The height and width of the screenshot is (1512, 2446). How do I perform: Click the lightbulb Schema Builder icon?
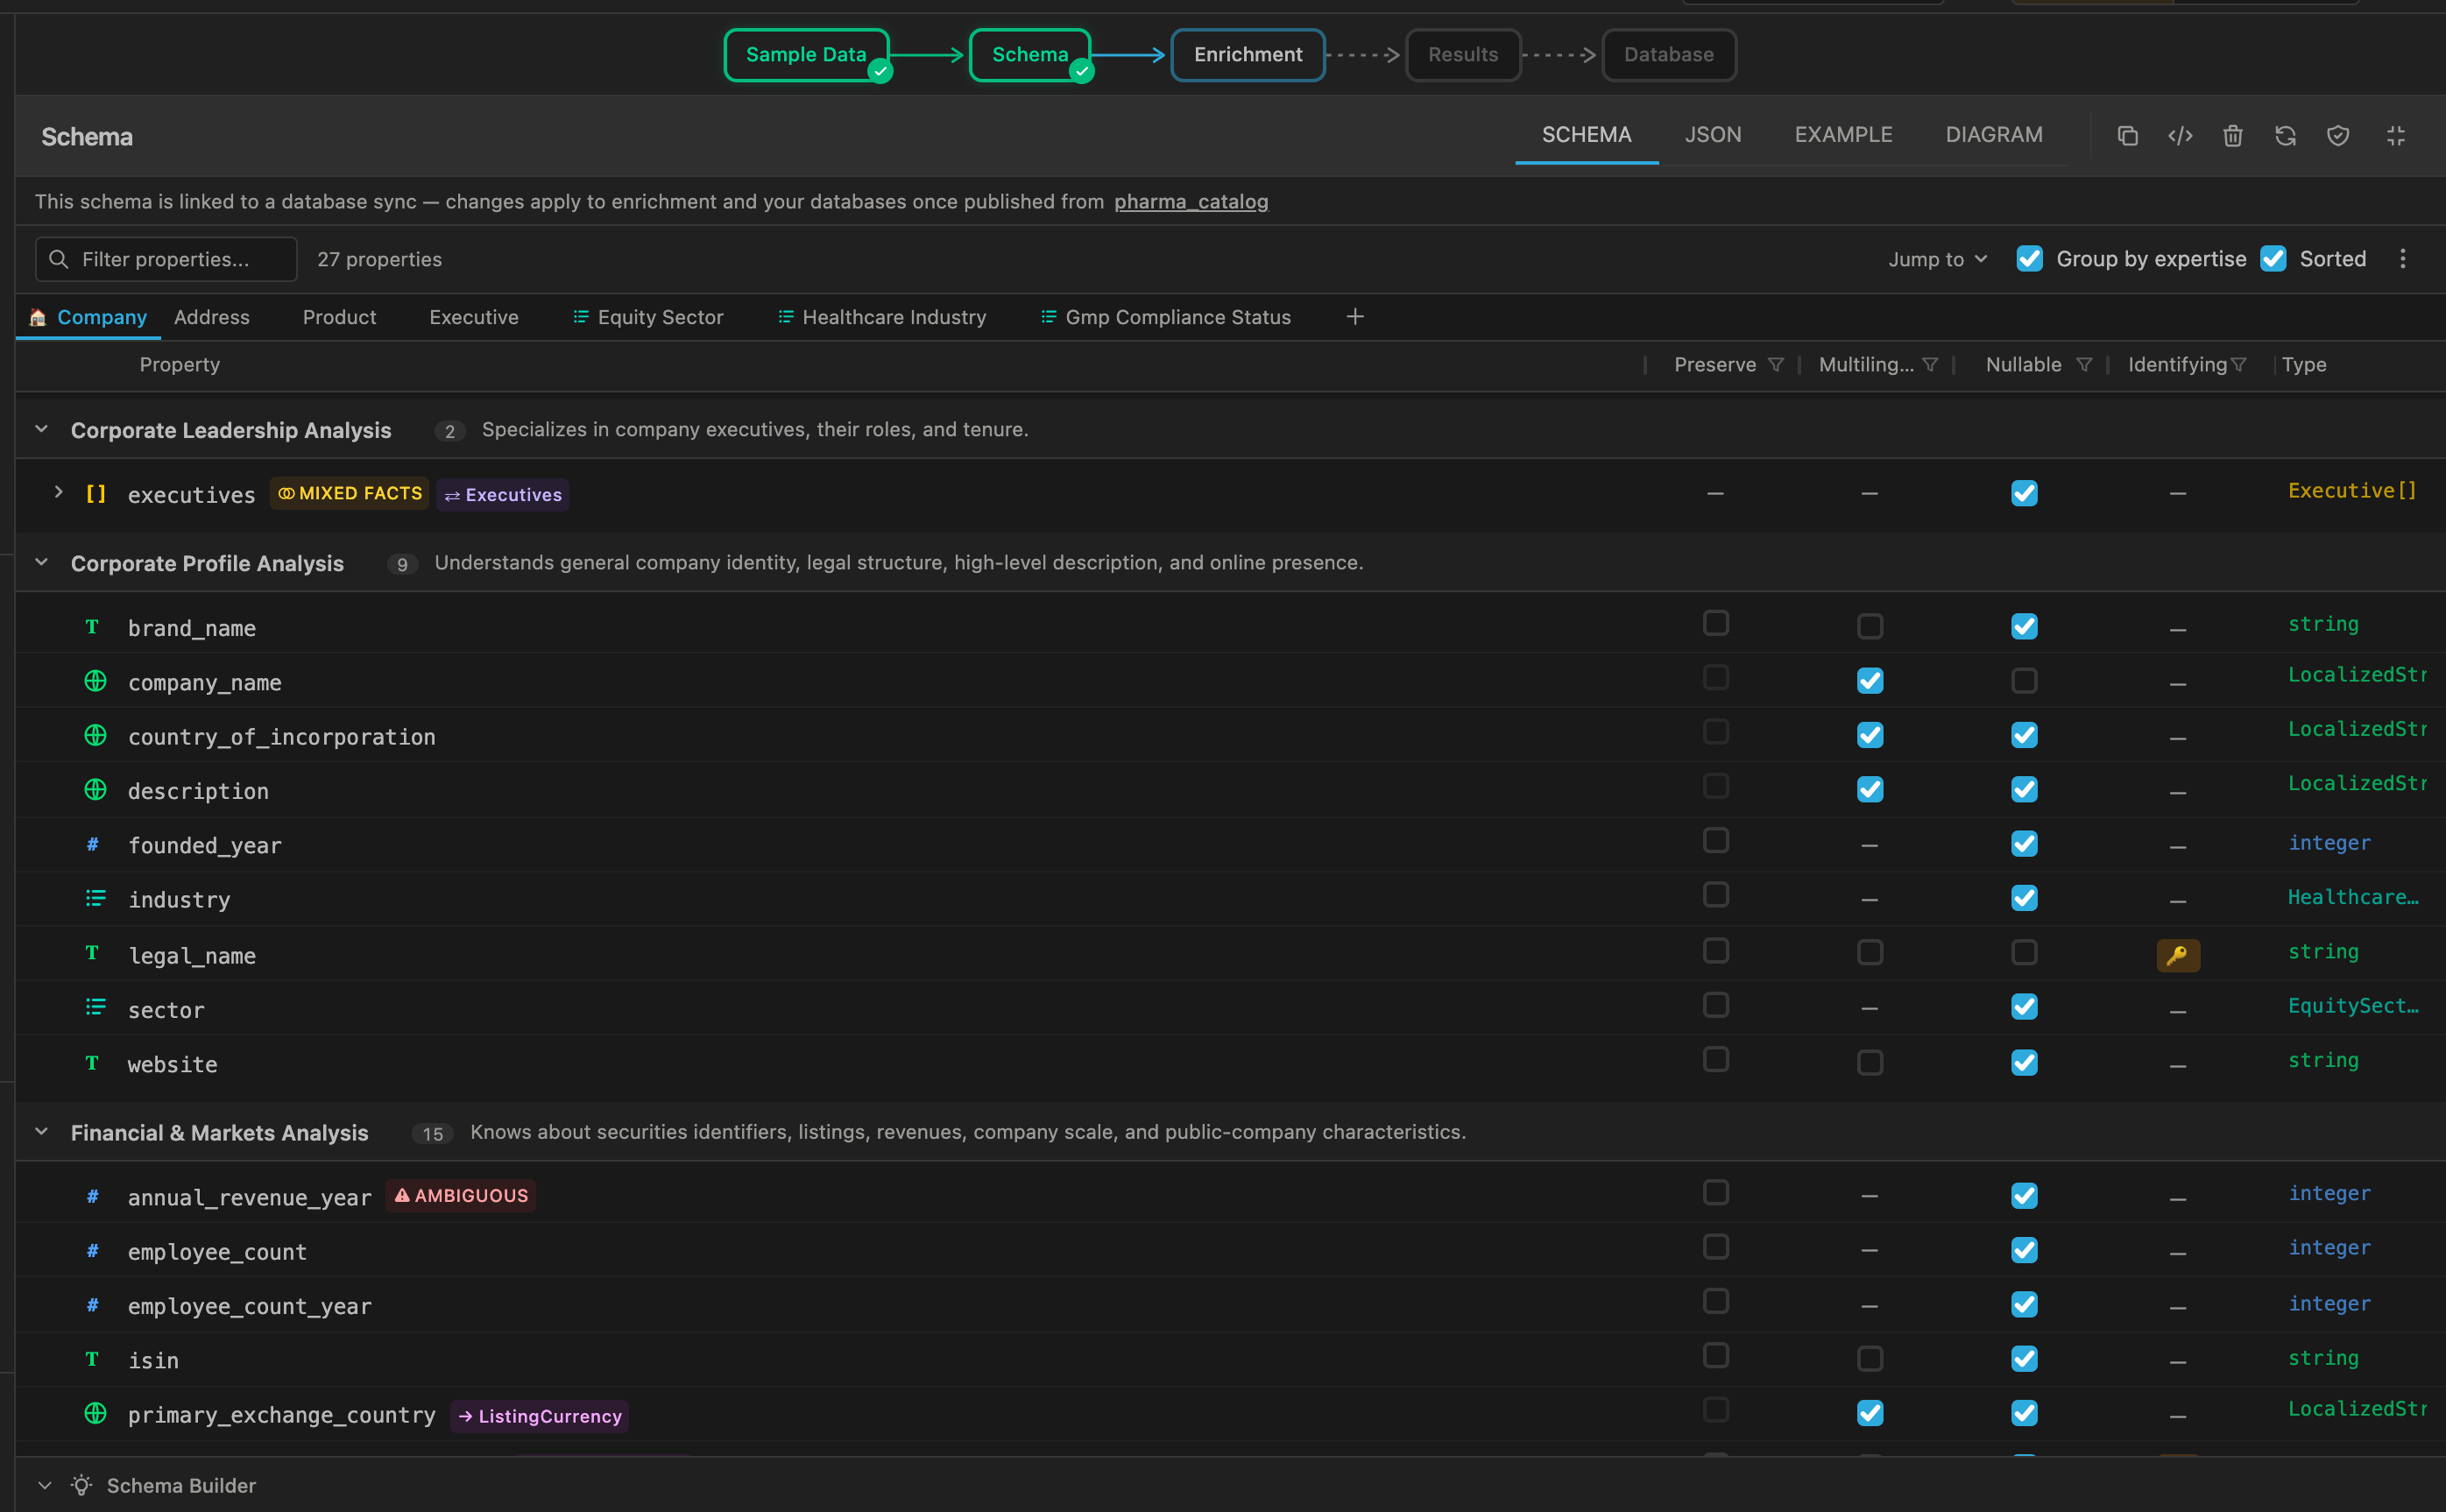click(x=82, y=1485)
